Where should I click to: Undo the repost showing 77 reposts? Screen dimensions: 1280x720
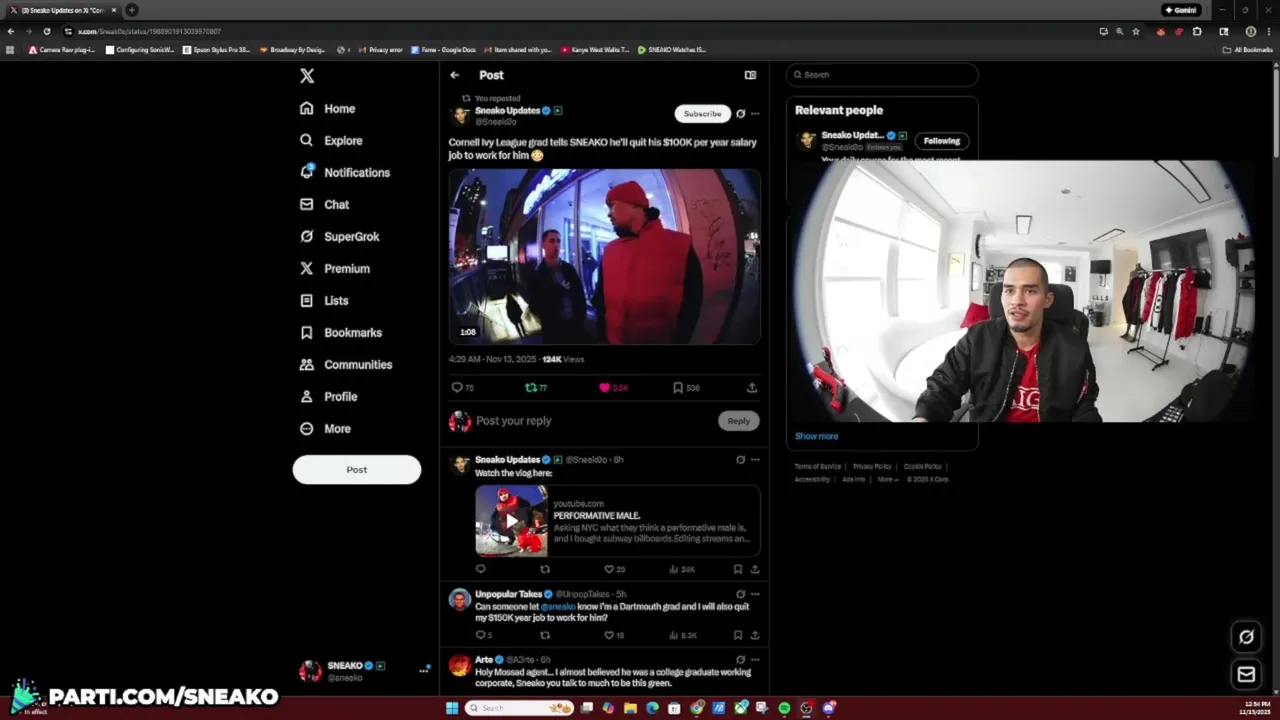tap(536, 387)
